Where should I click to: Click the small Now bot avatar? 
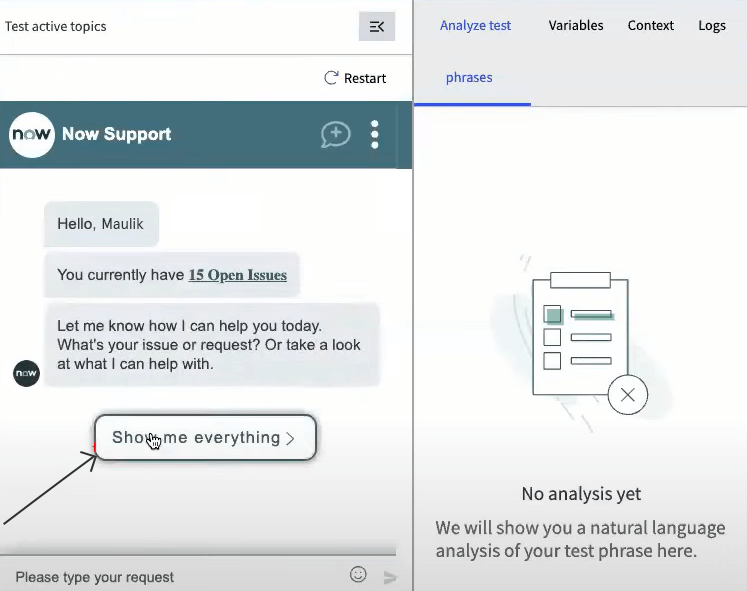[26, 373]
